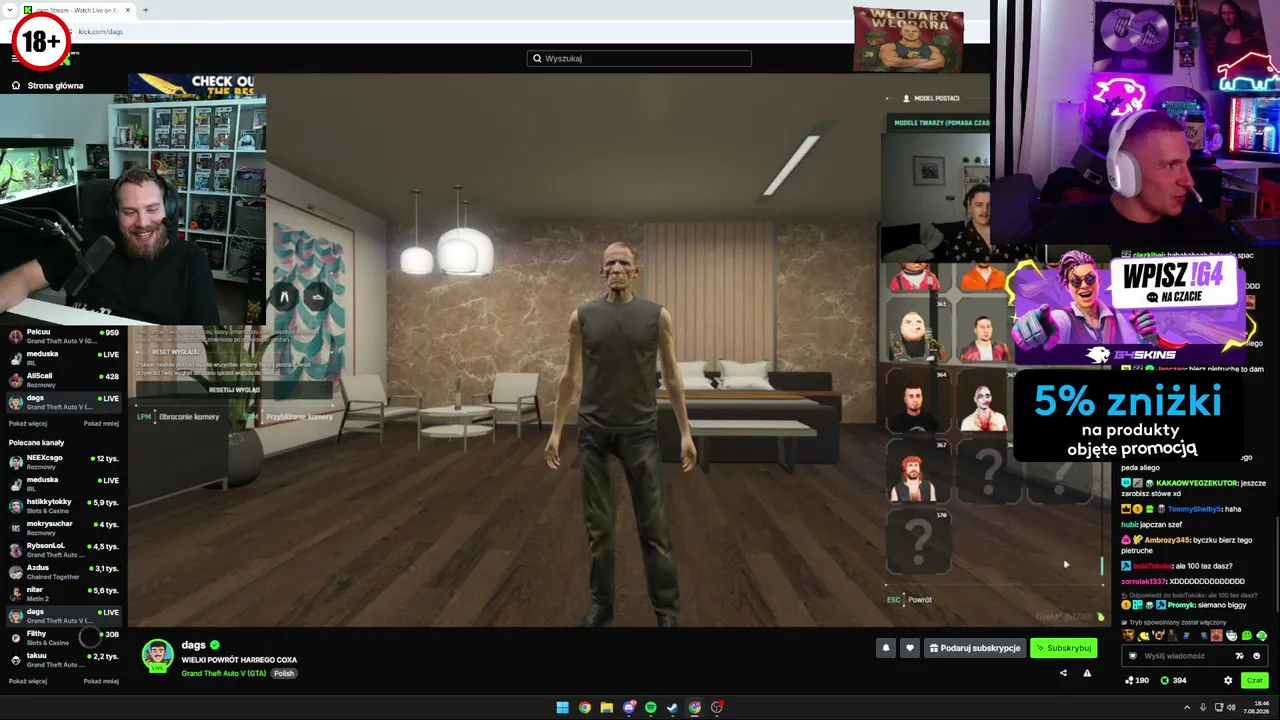Open Pelcuu channel in sidebar

[x=64, y=336]
